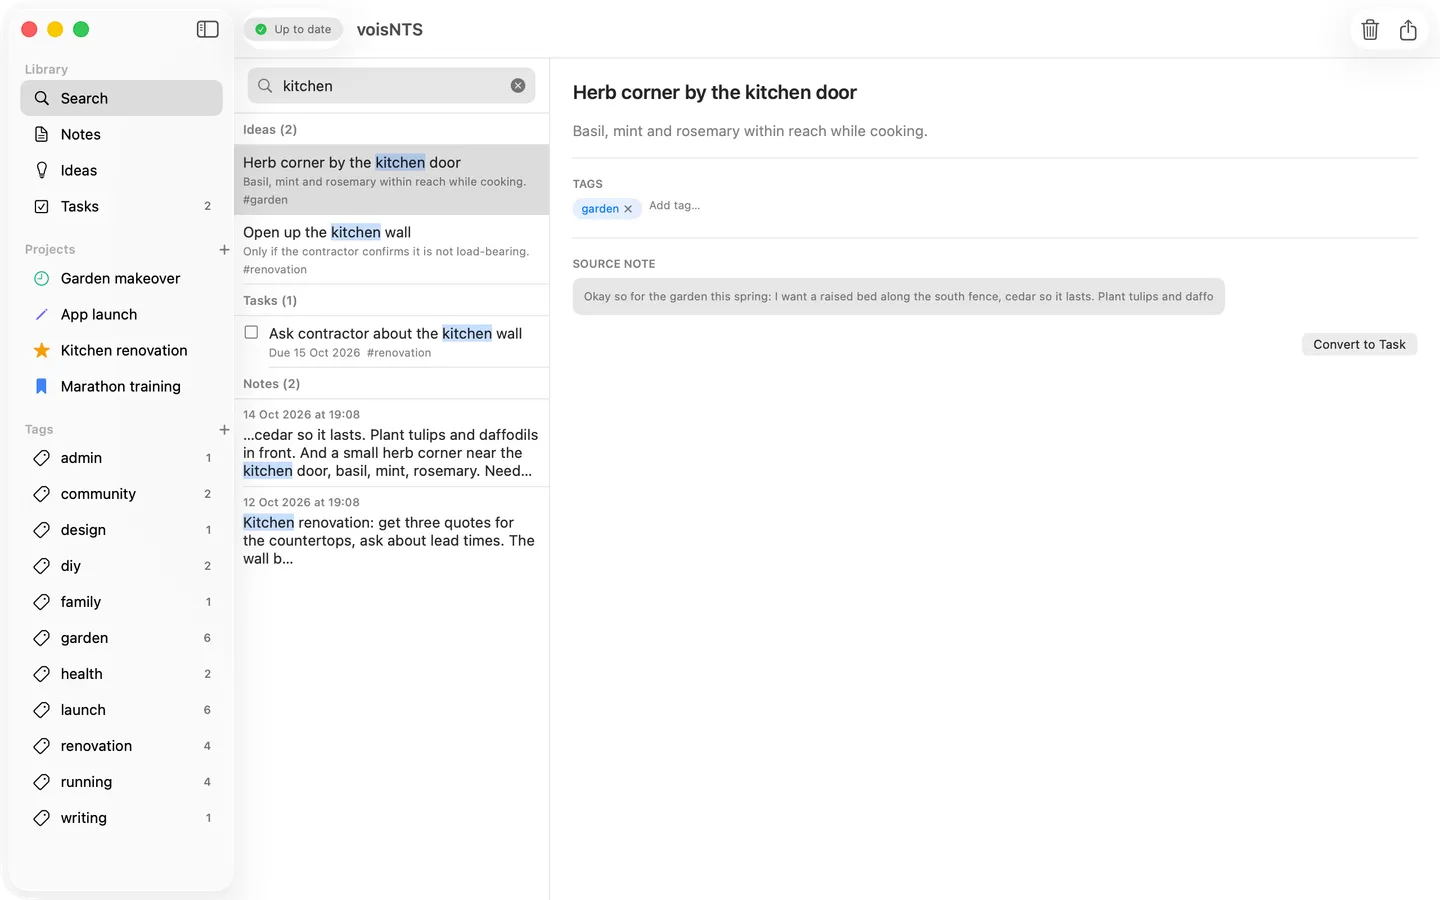Go to Ideas in the Library
This screenshot has width=1440, height=900.
click(121, 170)
